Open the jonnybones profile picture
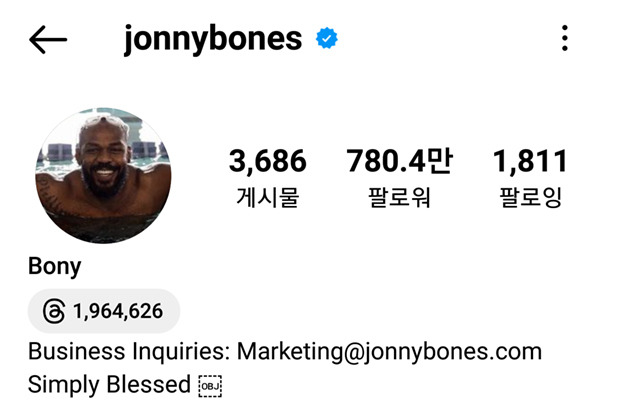This screenshot has height=405, width=620. click(x=103, y=175)
